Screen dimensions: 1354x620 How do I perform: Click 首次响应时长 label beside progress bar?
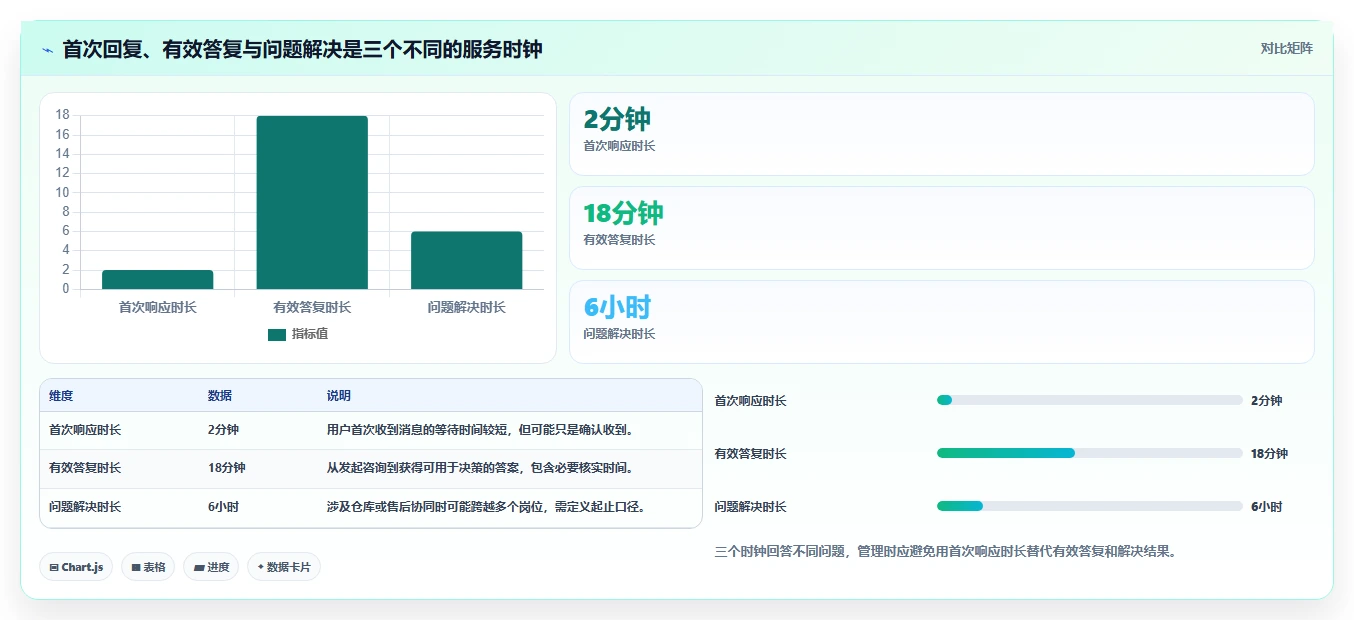(x=751, y=401)
